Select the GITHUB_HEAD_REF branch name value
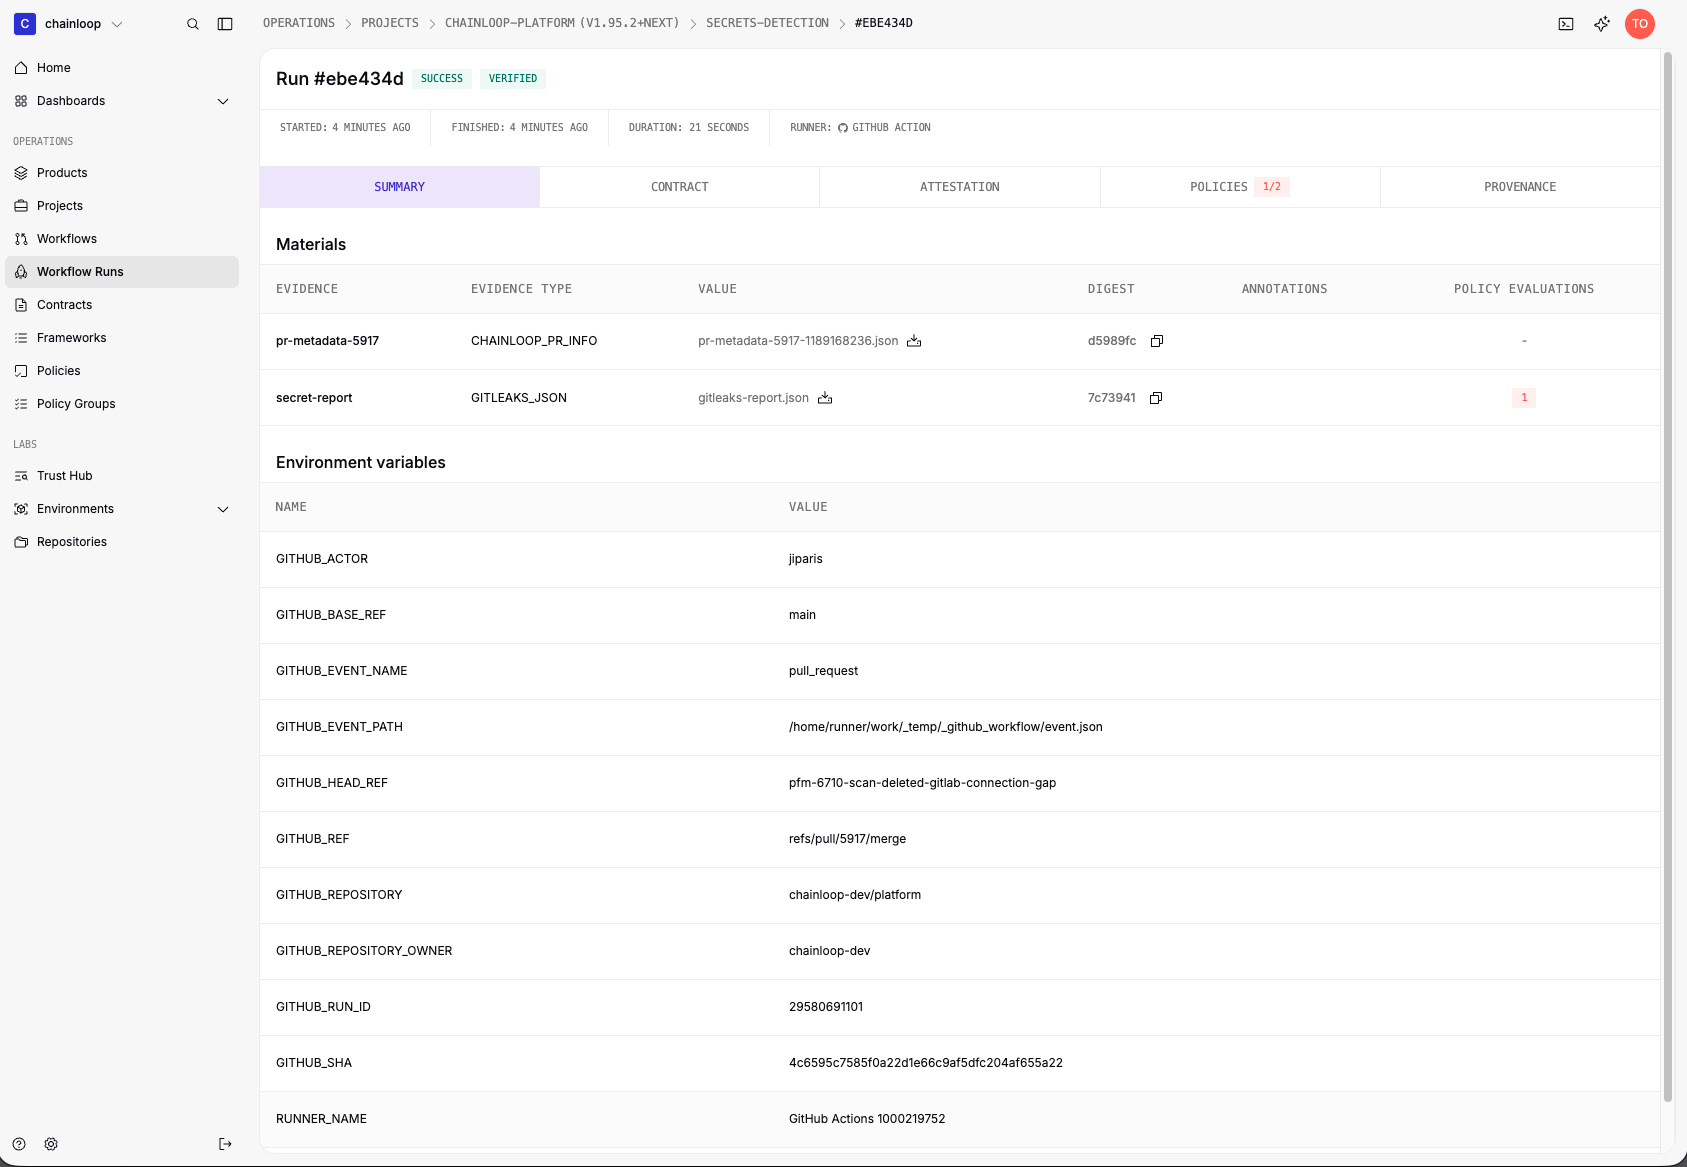 [x=922, y=783]
